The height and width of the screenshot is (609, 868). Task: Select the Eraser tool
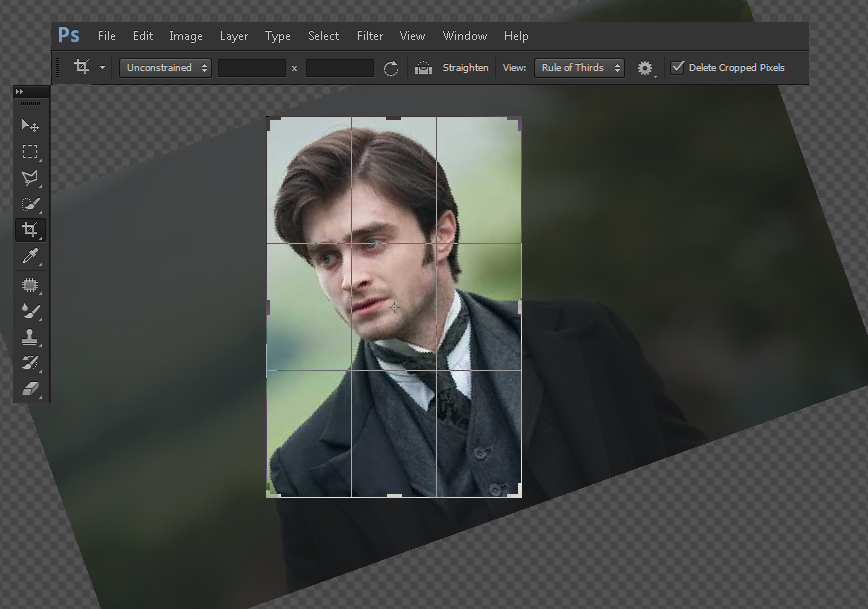(x=30, y=389)
